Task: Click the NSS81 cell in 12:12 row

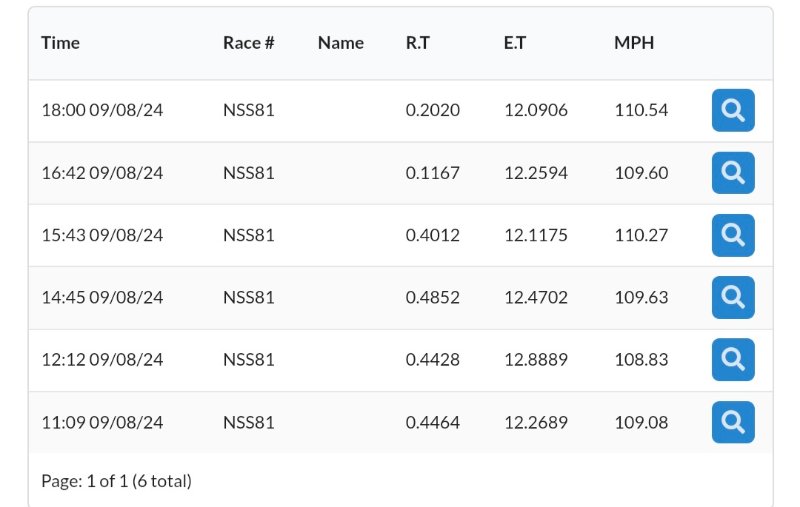Action: click(248, 360)
